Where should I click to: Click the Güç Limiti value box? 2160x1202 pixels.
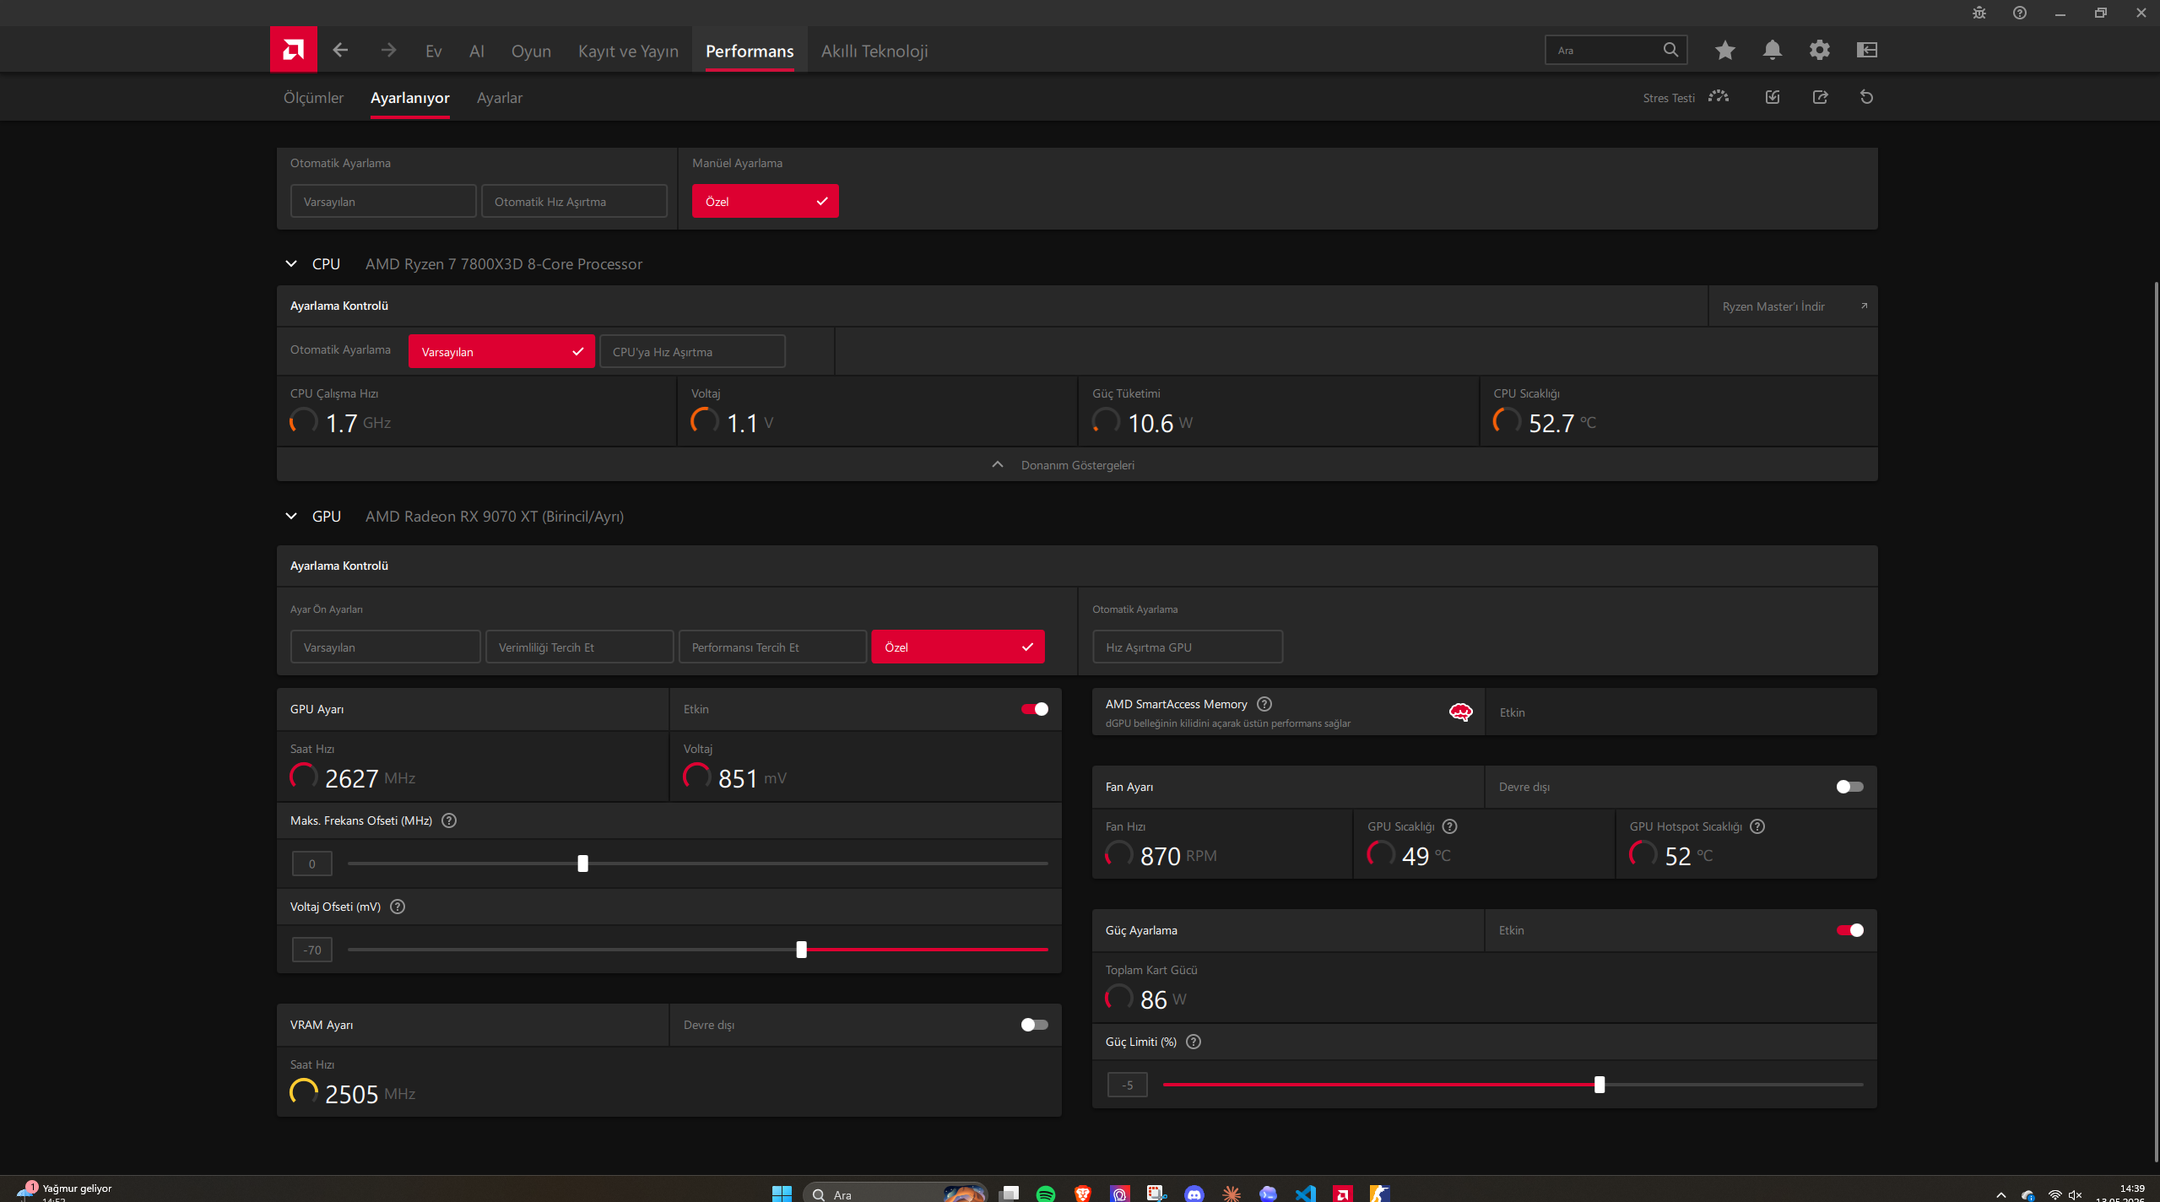click(1127, 1085)
